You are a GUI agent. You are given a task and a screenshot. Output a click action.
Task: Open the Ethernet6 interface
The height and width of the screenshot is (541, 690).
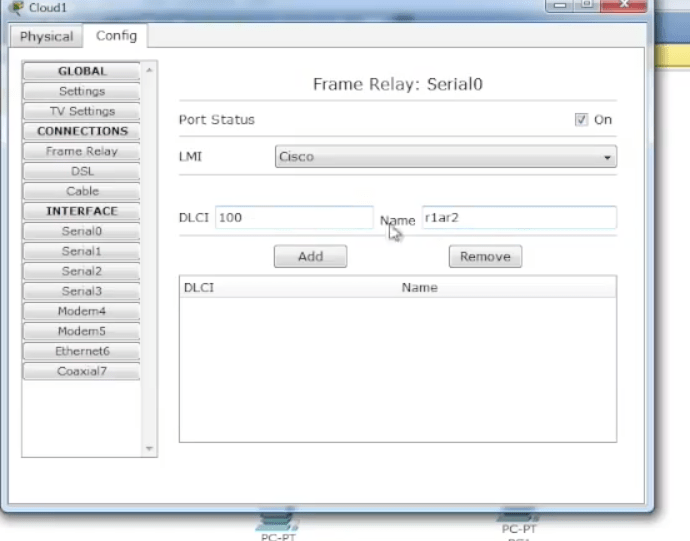point(82,351)
